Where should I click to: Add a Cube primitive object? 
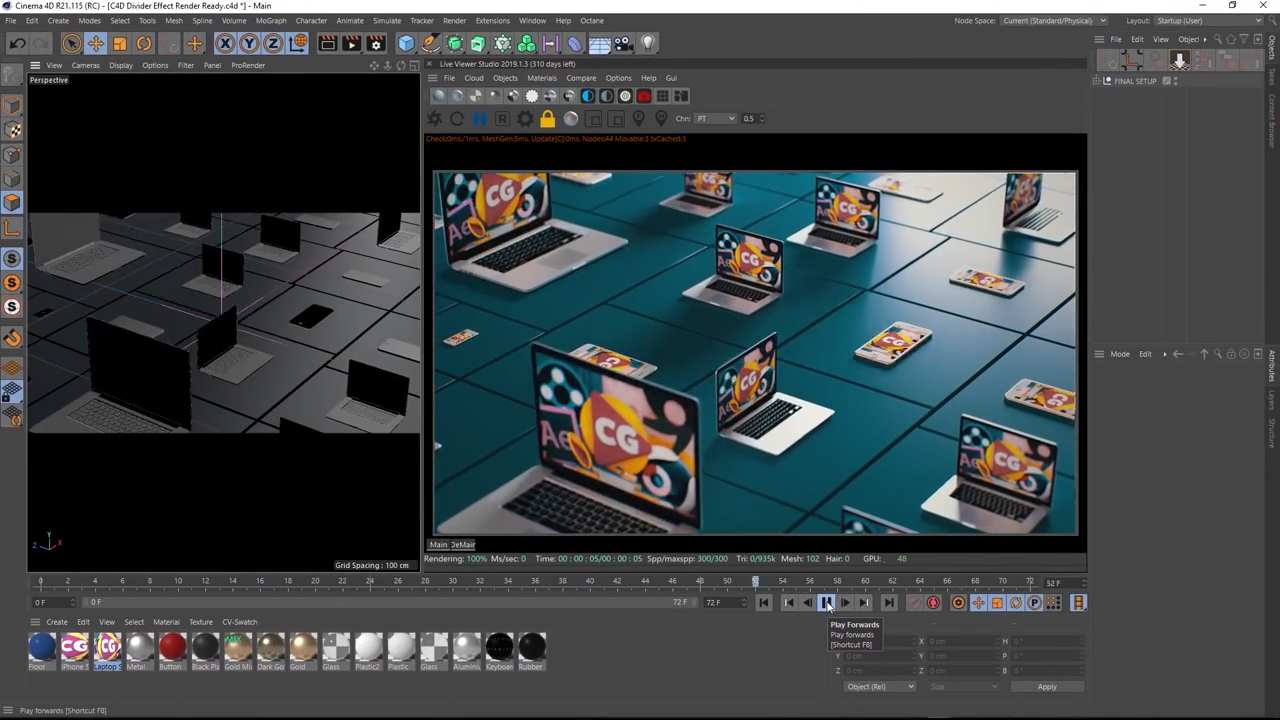click(x=406, y=43)
